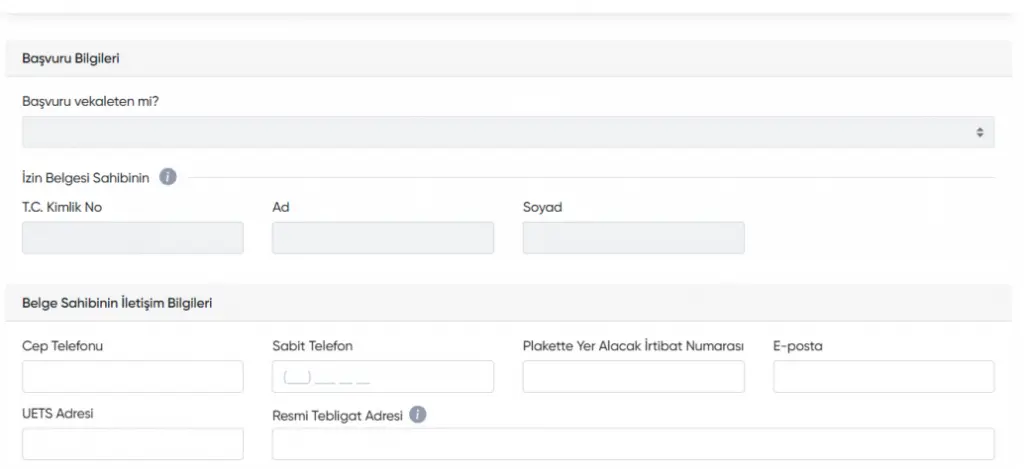Viewport: 1024px width, 469px height.
Task: Click the UETS Adresi input field
Action: coord(132,444)
